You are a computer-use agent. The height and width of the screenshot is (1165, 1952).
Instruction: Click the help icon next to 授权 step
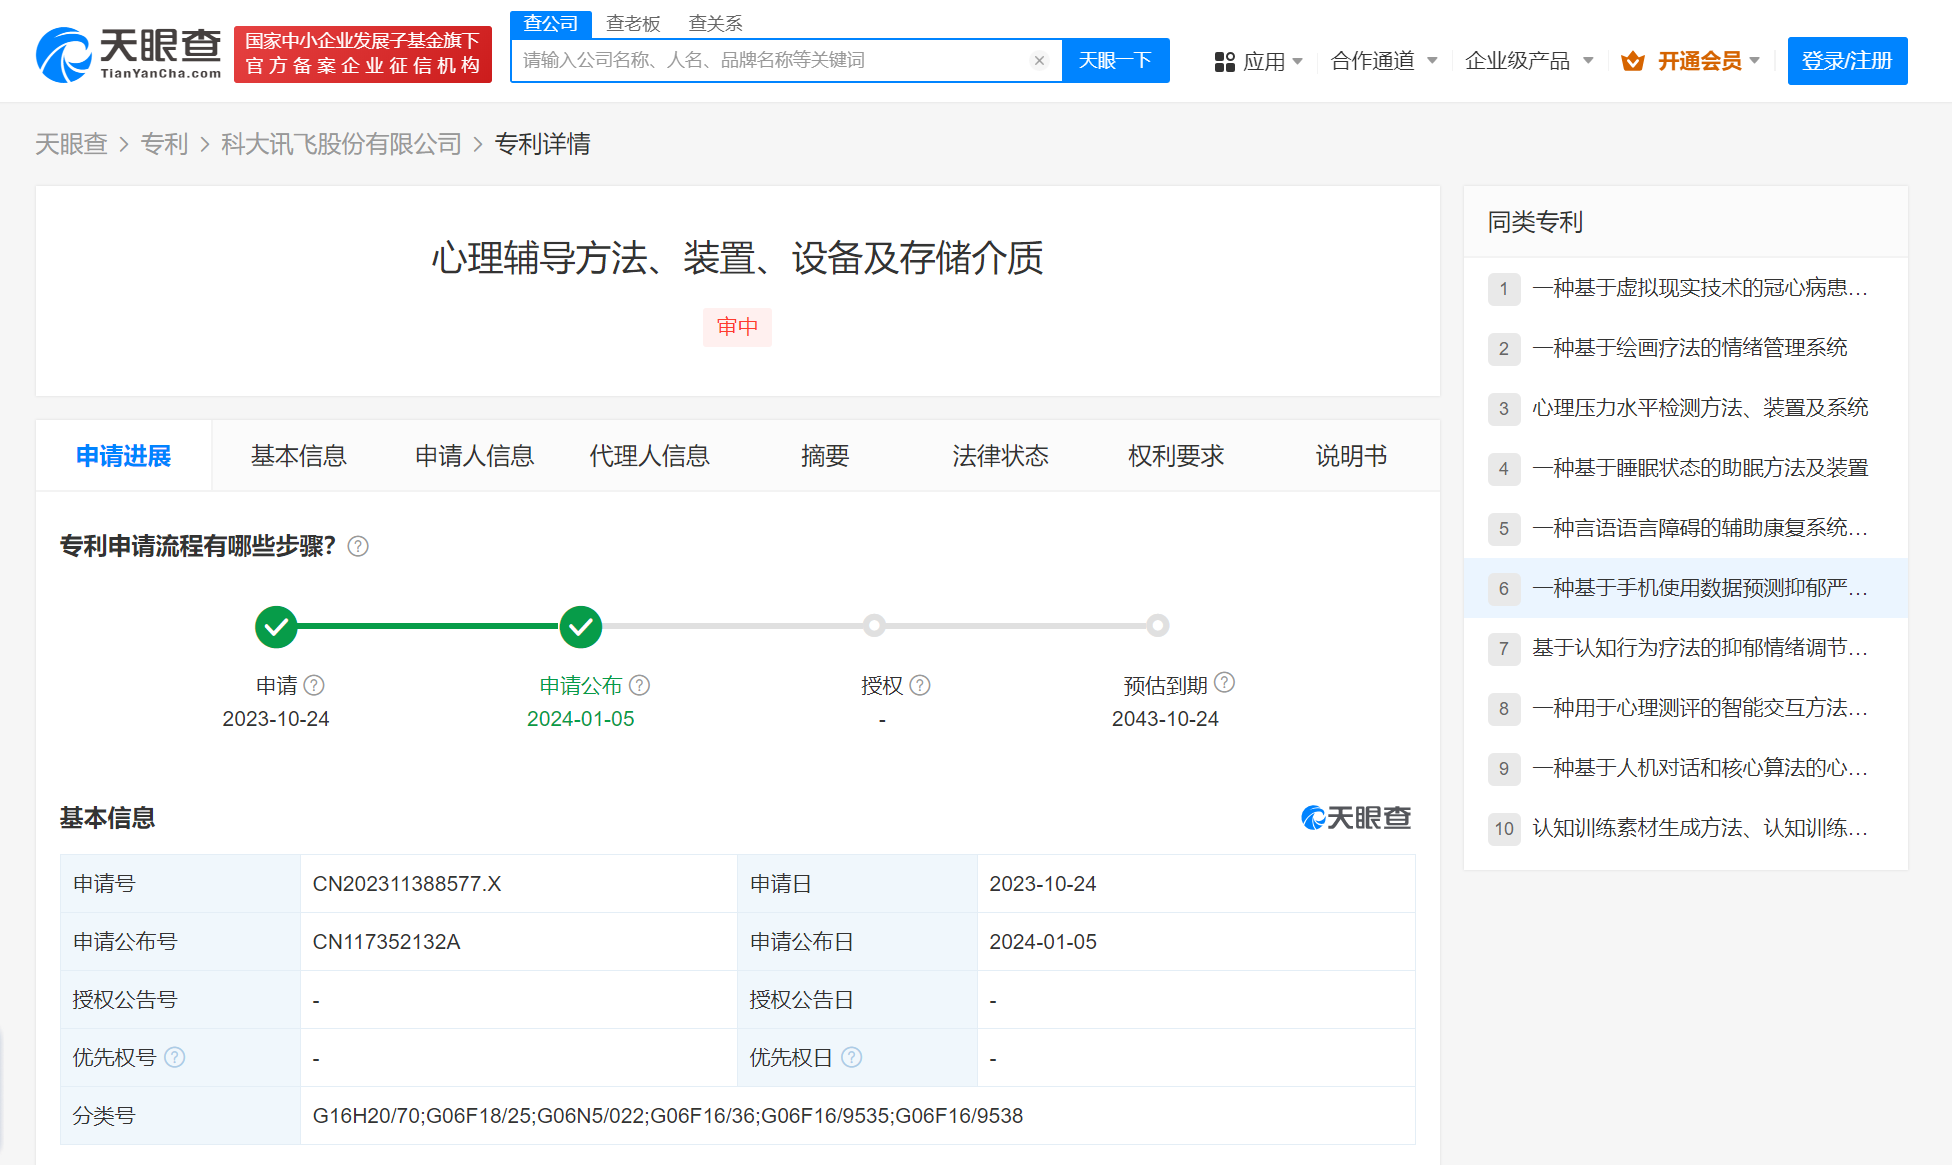pyautogui.click(x=920, y=685)
